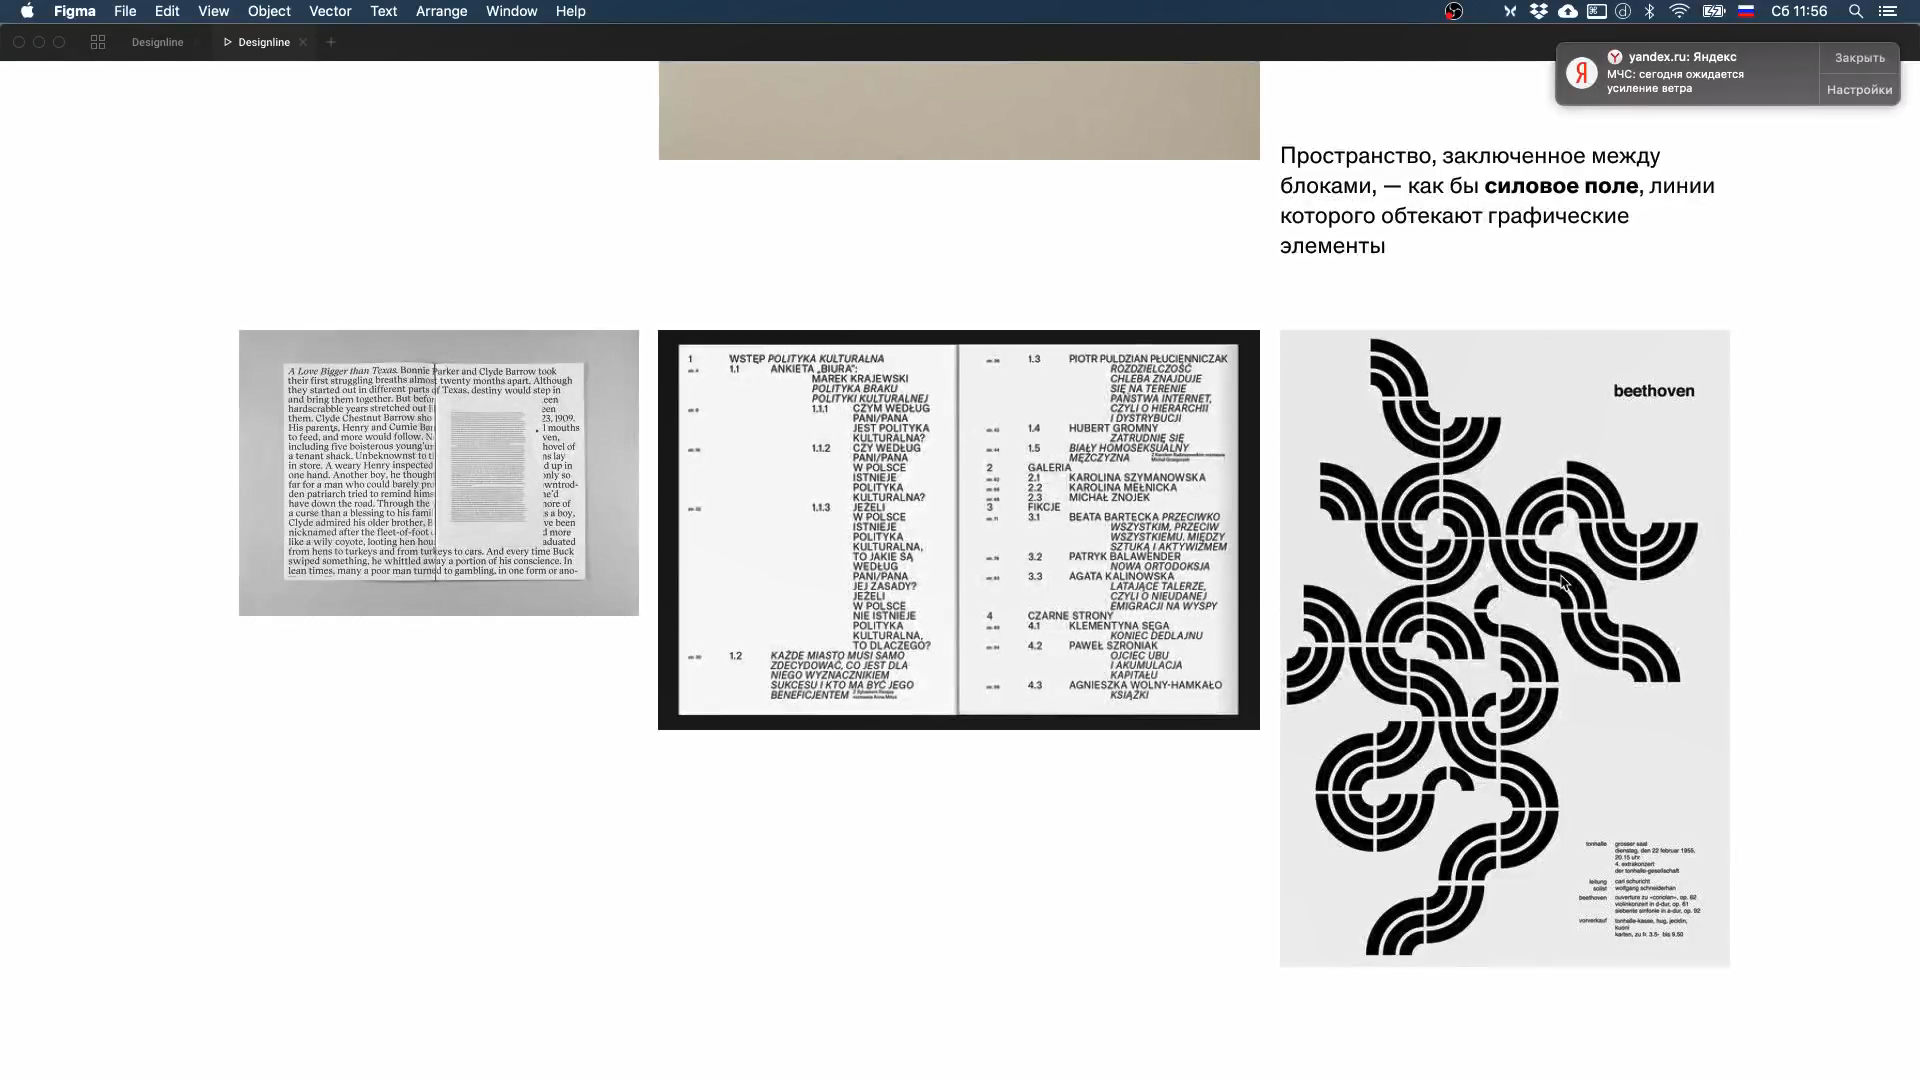Click Настройки on the notification
Viewport: 1920px width, 1080px height.
[1859, 90]
